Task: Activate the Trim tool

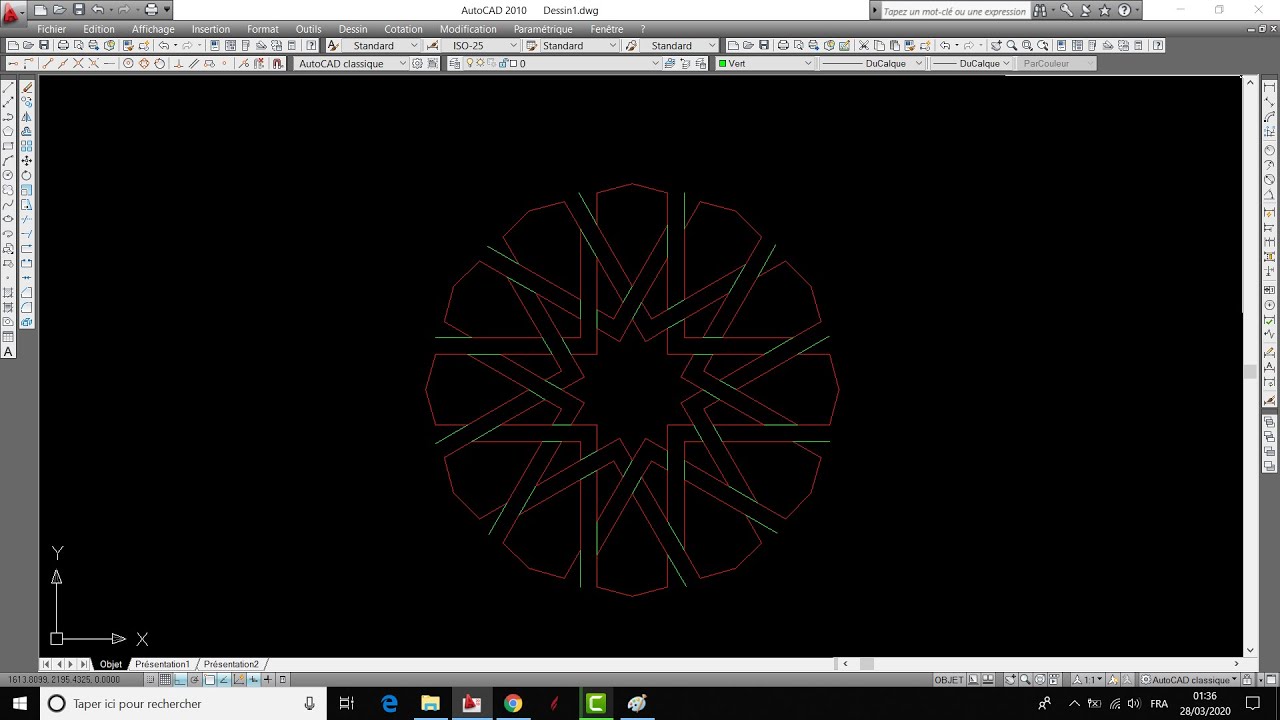Action: tap(26, 219)
